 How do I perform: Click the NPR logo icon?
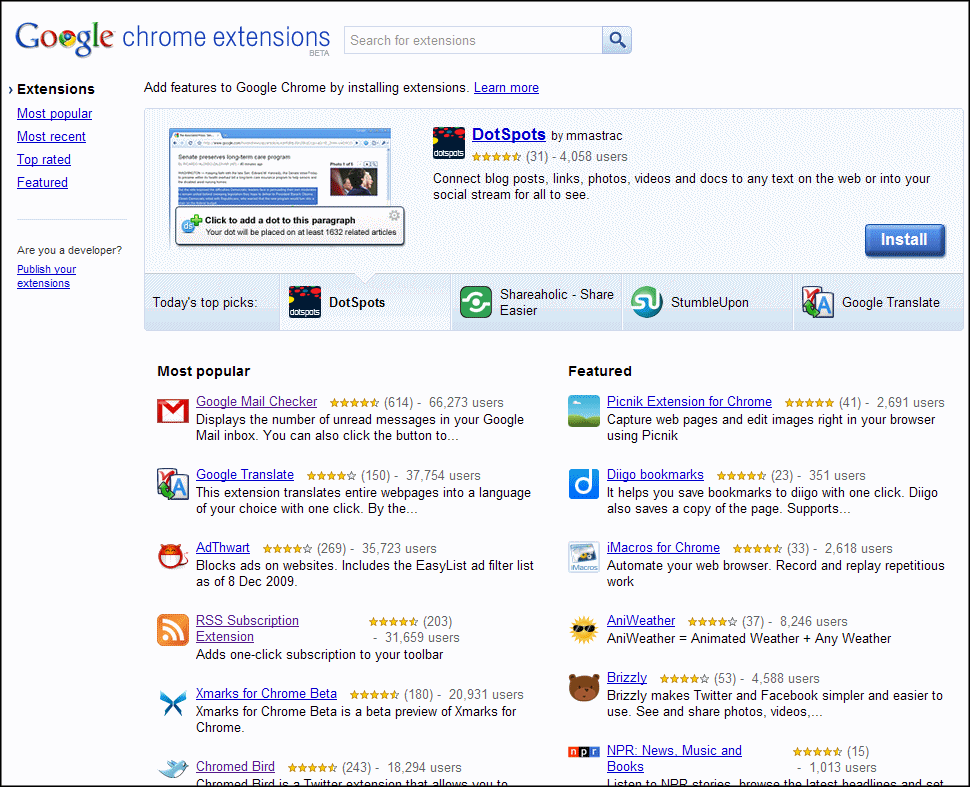coord(584,752)
